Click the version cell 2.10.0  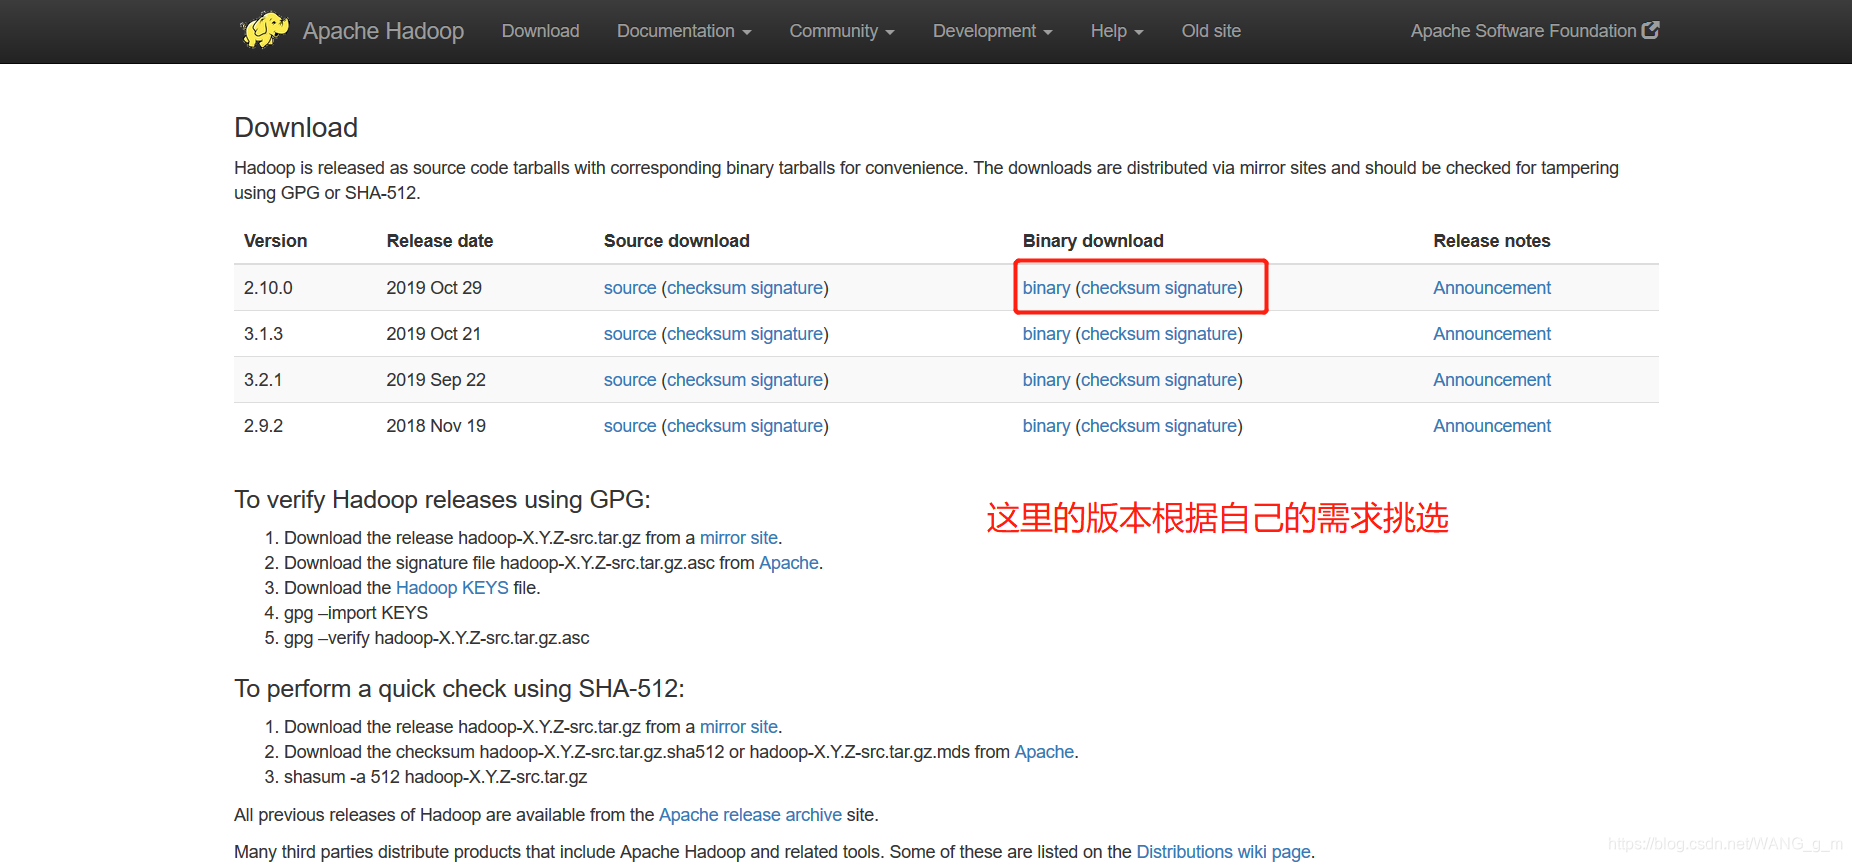(268, 288)
